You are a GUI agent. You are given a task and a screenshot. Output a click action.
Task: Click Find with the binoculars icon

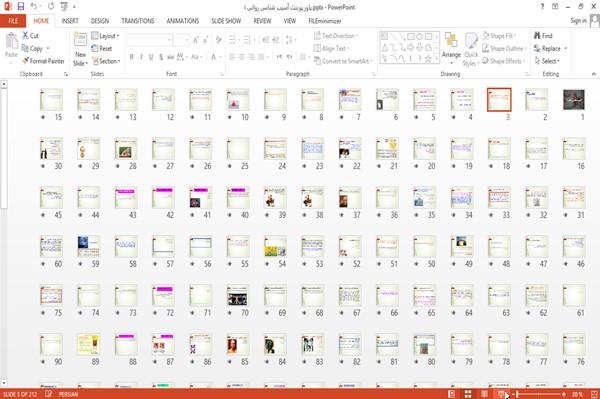coord(543,36)
